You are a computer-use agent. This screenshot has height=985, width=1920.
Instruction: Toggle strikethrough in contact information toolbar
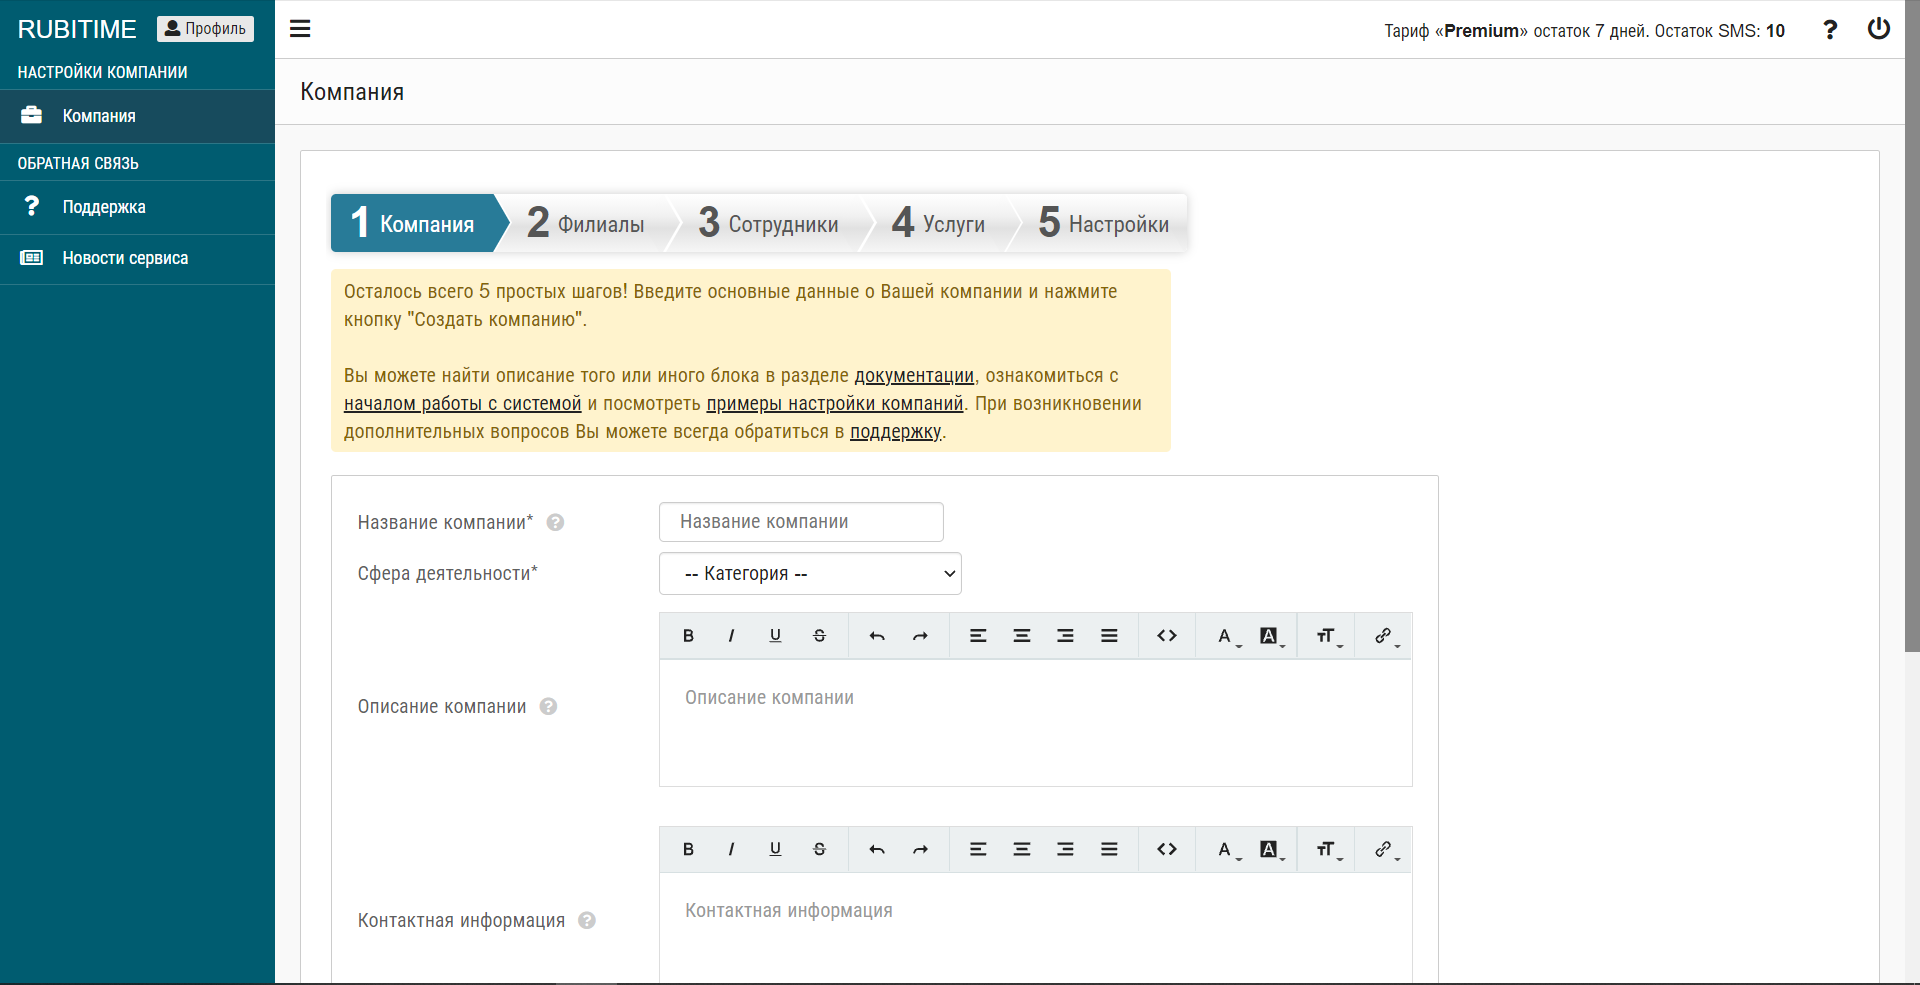(x=819, y=849)
